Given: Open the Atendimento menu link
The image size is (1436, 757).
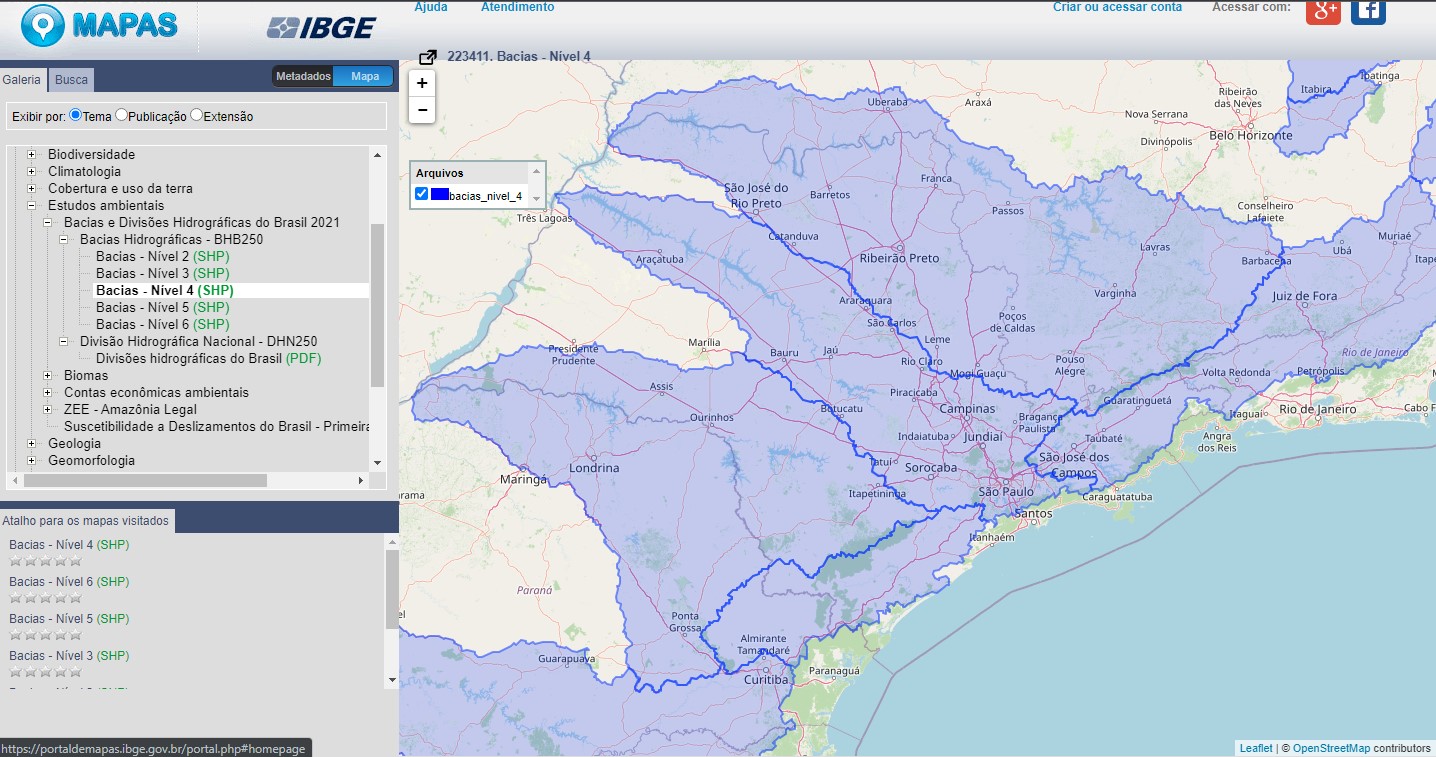Looking at the screenshot, I should pos(517,7).
